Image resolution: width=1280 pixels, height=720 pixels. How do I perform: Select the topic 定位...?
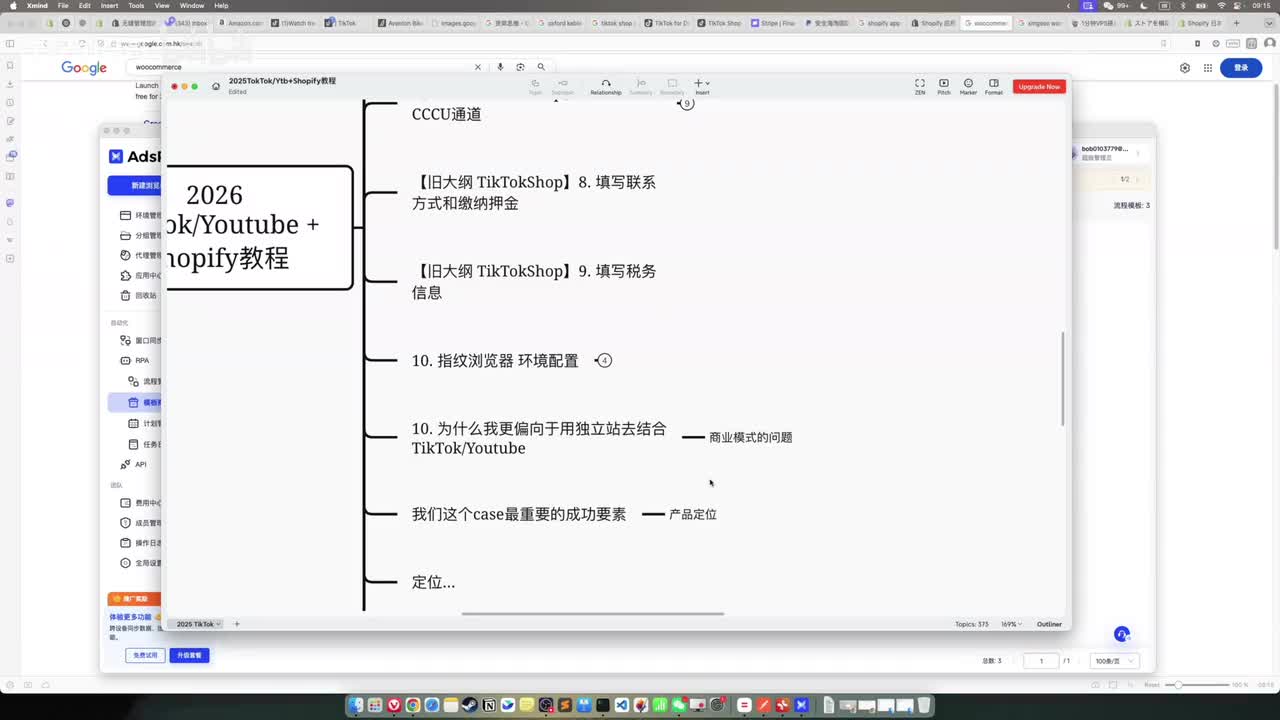tap(433, 582)
